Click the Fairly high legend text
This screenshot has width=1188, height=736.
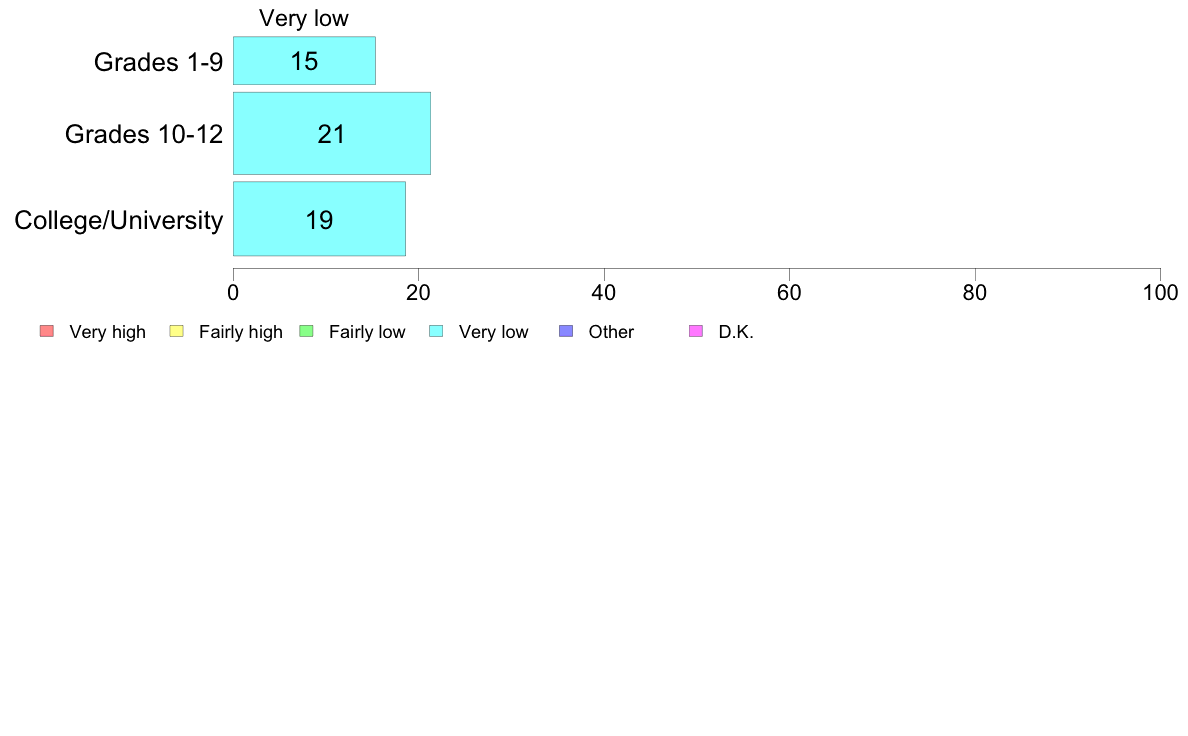tap(241, 332)
